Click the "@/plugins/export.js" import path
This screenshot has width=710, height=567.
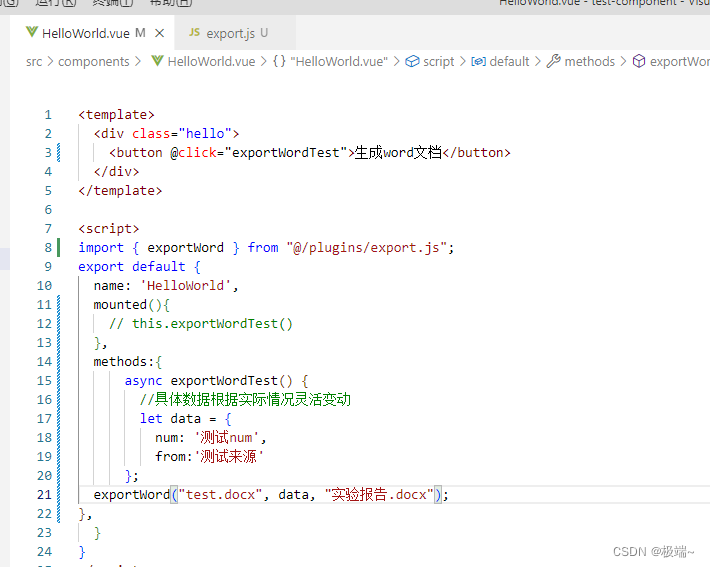click(367, 248)
